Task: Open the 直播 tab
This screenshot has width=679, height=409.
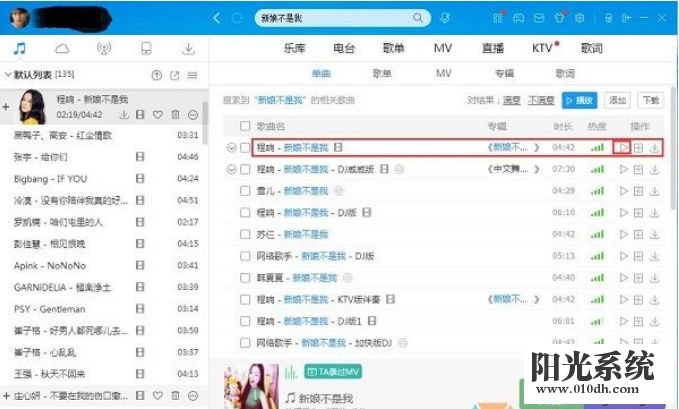Action: coord(493,48)
